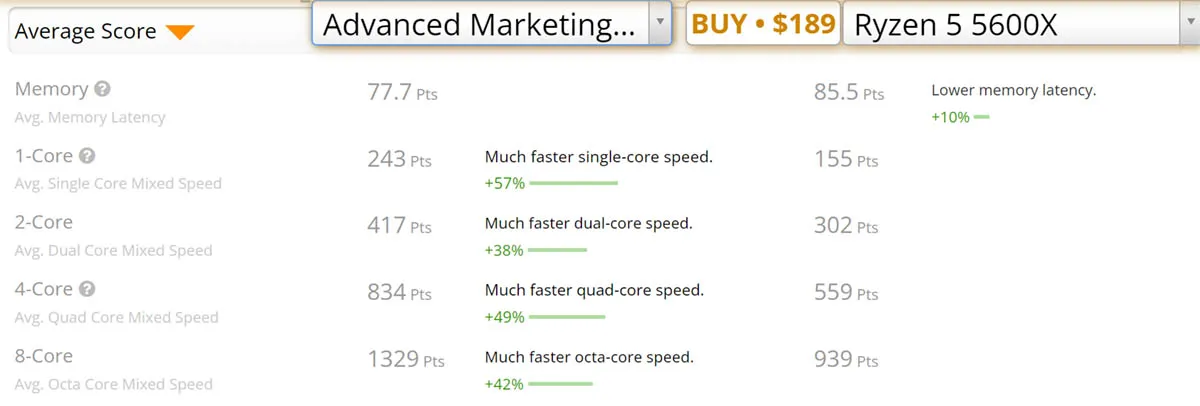Select the Advanced Marketing combo box text
The width and height of the screenshot is (1200, 406).
pos(480,24)
